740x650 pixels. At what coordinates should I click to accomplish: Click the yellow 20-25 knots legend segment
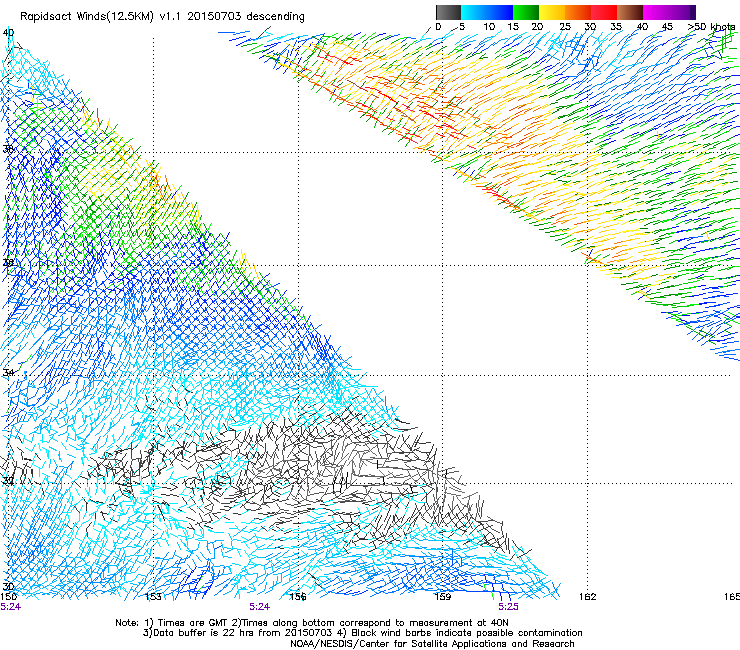[552, 12]
